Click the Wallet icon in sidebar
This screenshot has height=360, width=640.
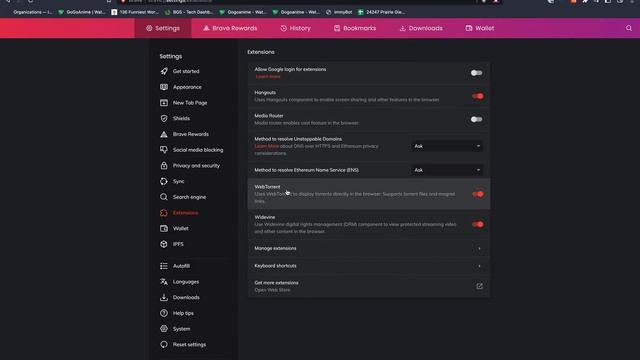pos(164,229)
